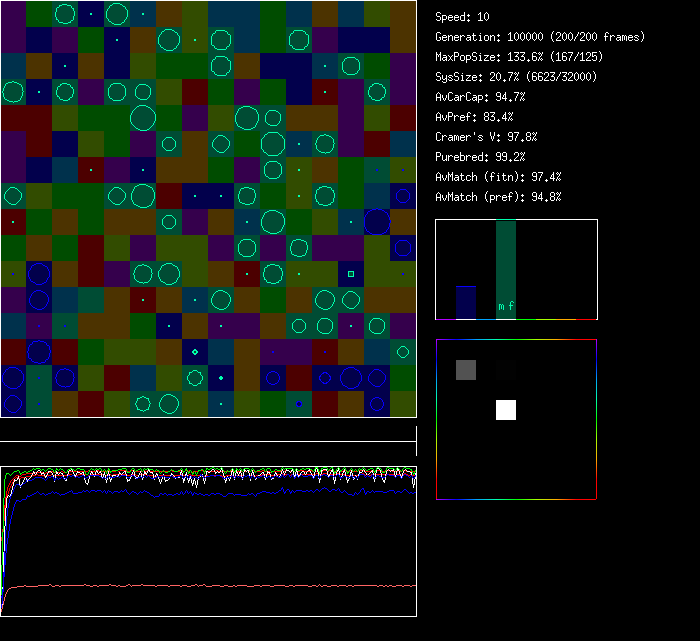Select the filled blue dot in the grid's bottom row
The width and height of the screenshot is (700, 641).
(298, 404)
